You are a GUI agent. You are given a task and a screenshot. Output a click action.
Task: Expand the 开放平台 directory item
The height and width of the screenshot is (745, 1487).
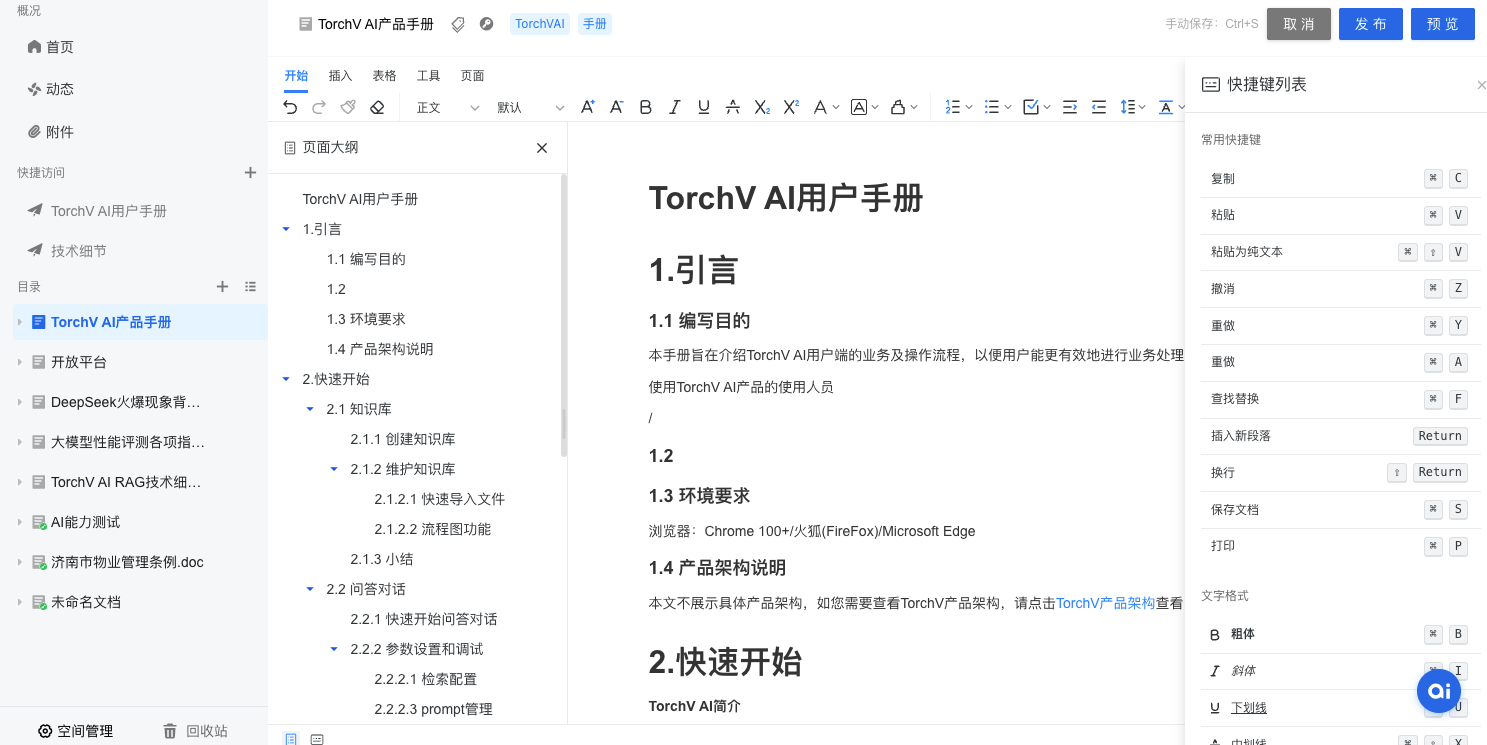click(x=19, y=362)
